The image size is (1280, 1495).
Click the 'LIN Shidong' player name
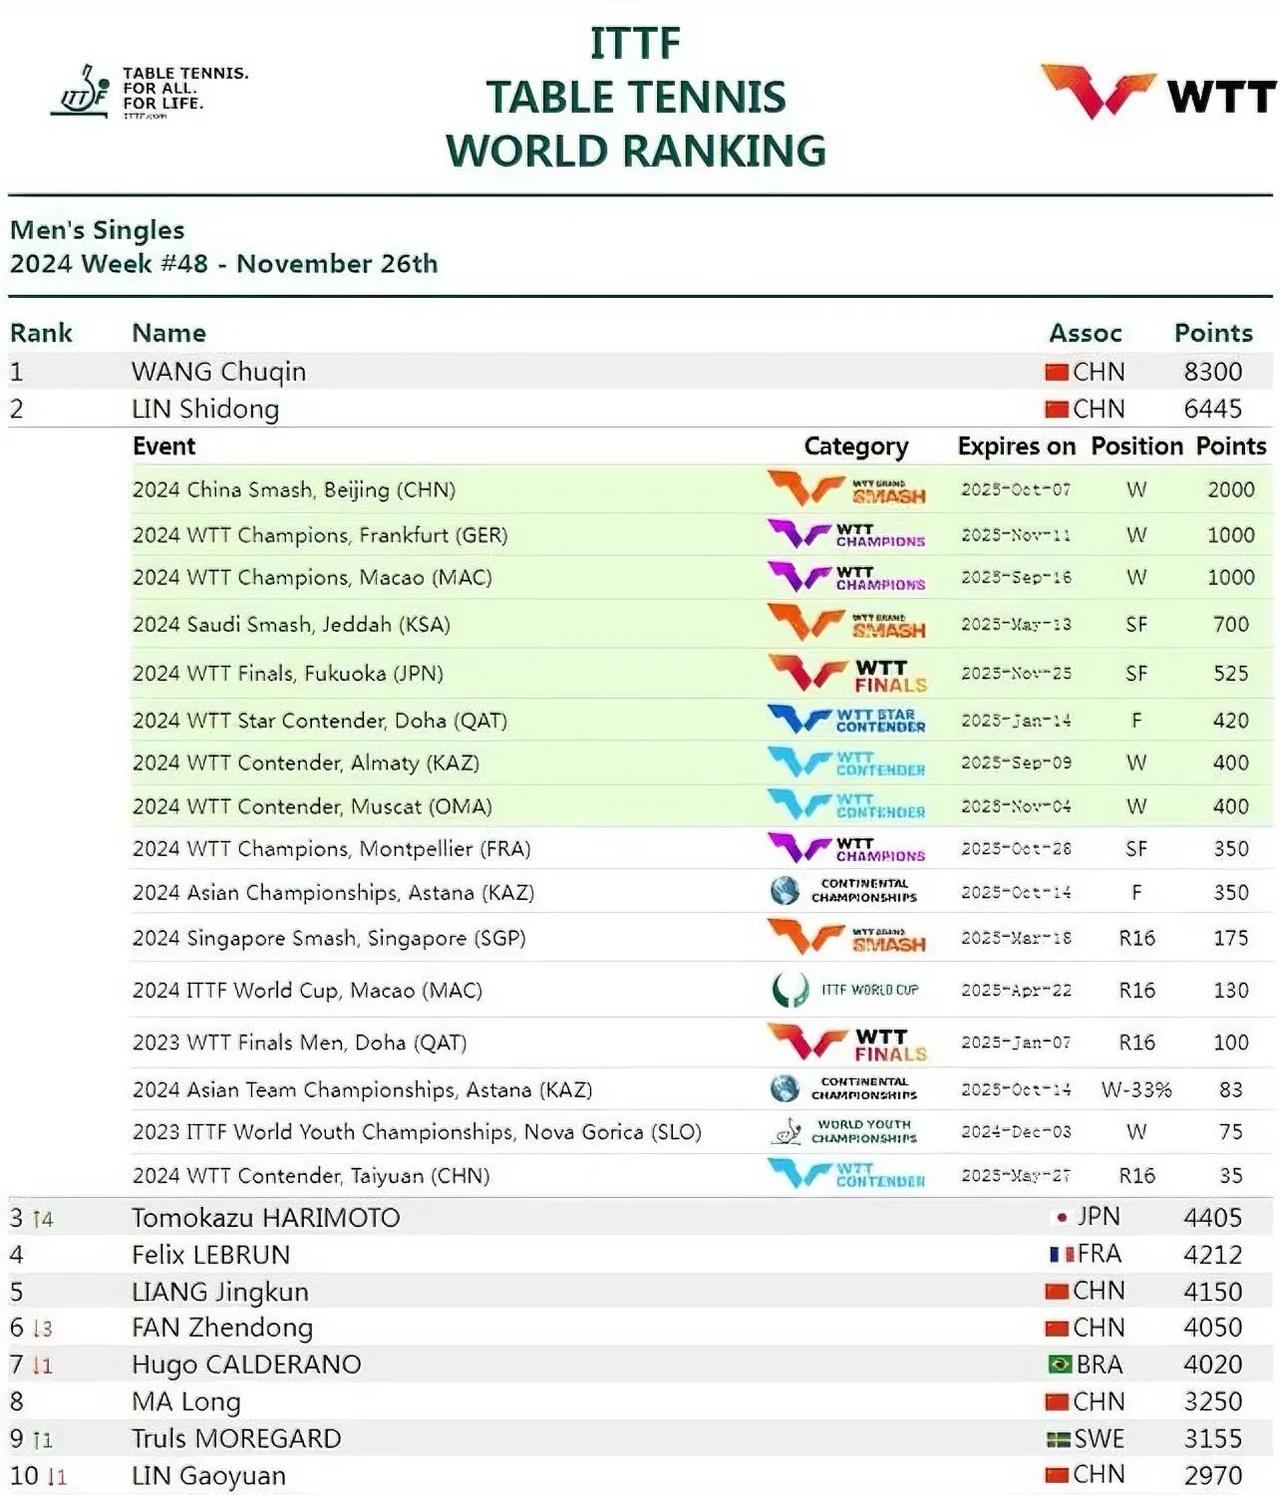coord(206,409)
